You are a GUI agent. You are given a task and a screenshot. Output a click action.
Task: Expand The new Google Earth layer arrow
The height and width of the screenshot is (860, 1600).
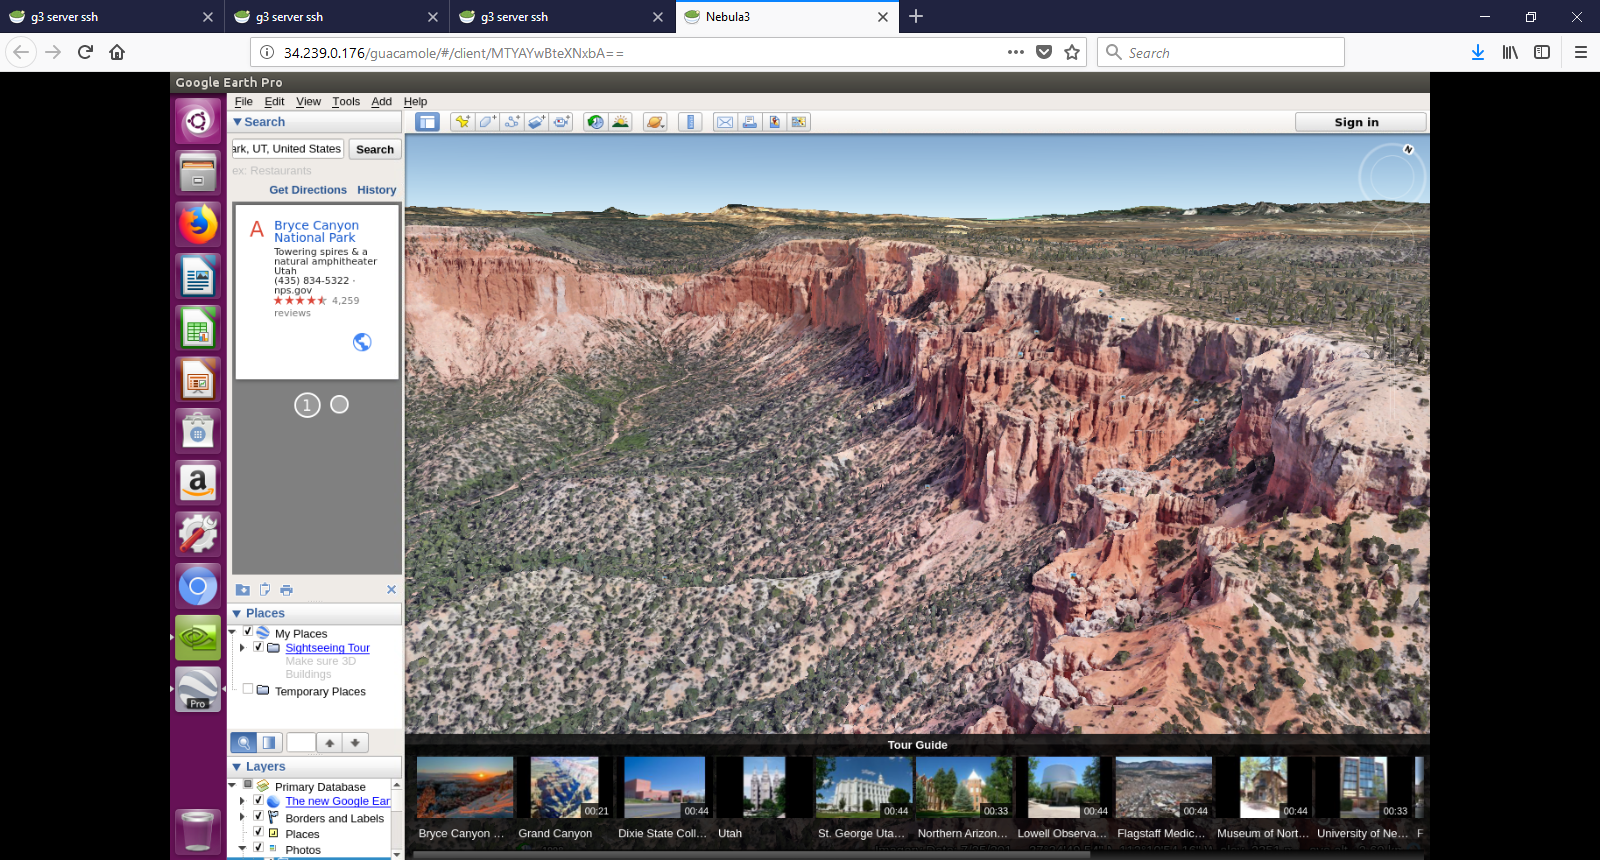(x=242, y=801)
